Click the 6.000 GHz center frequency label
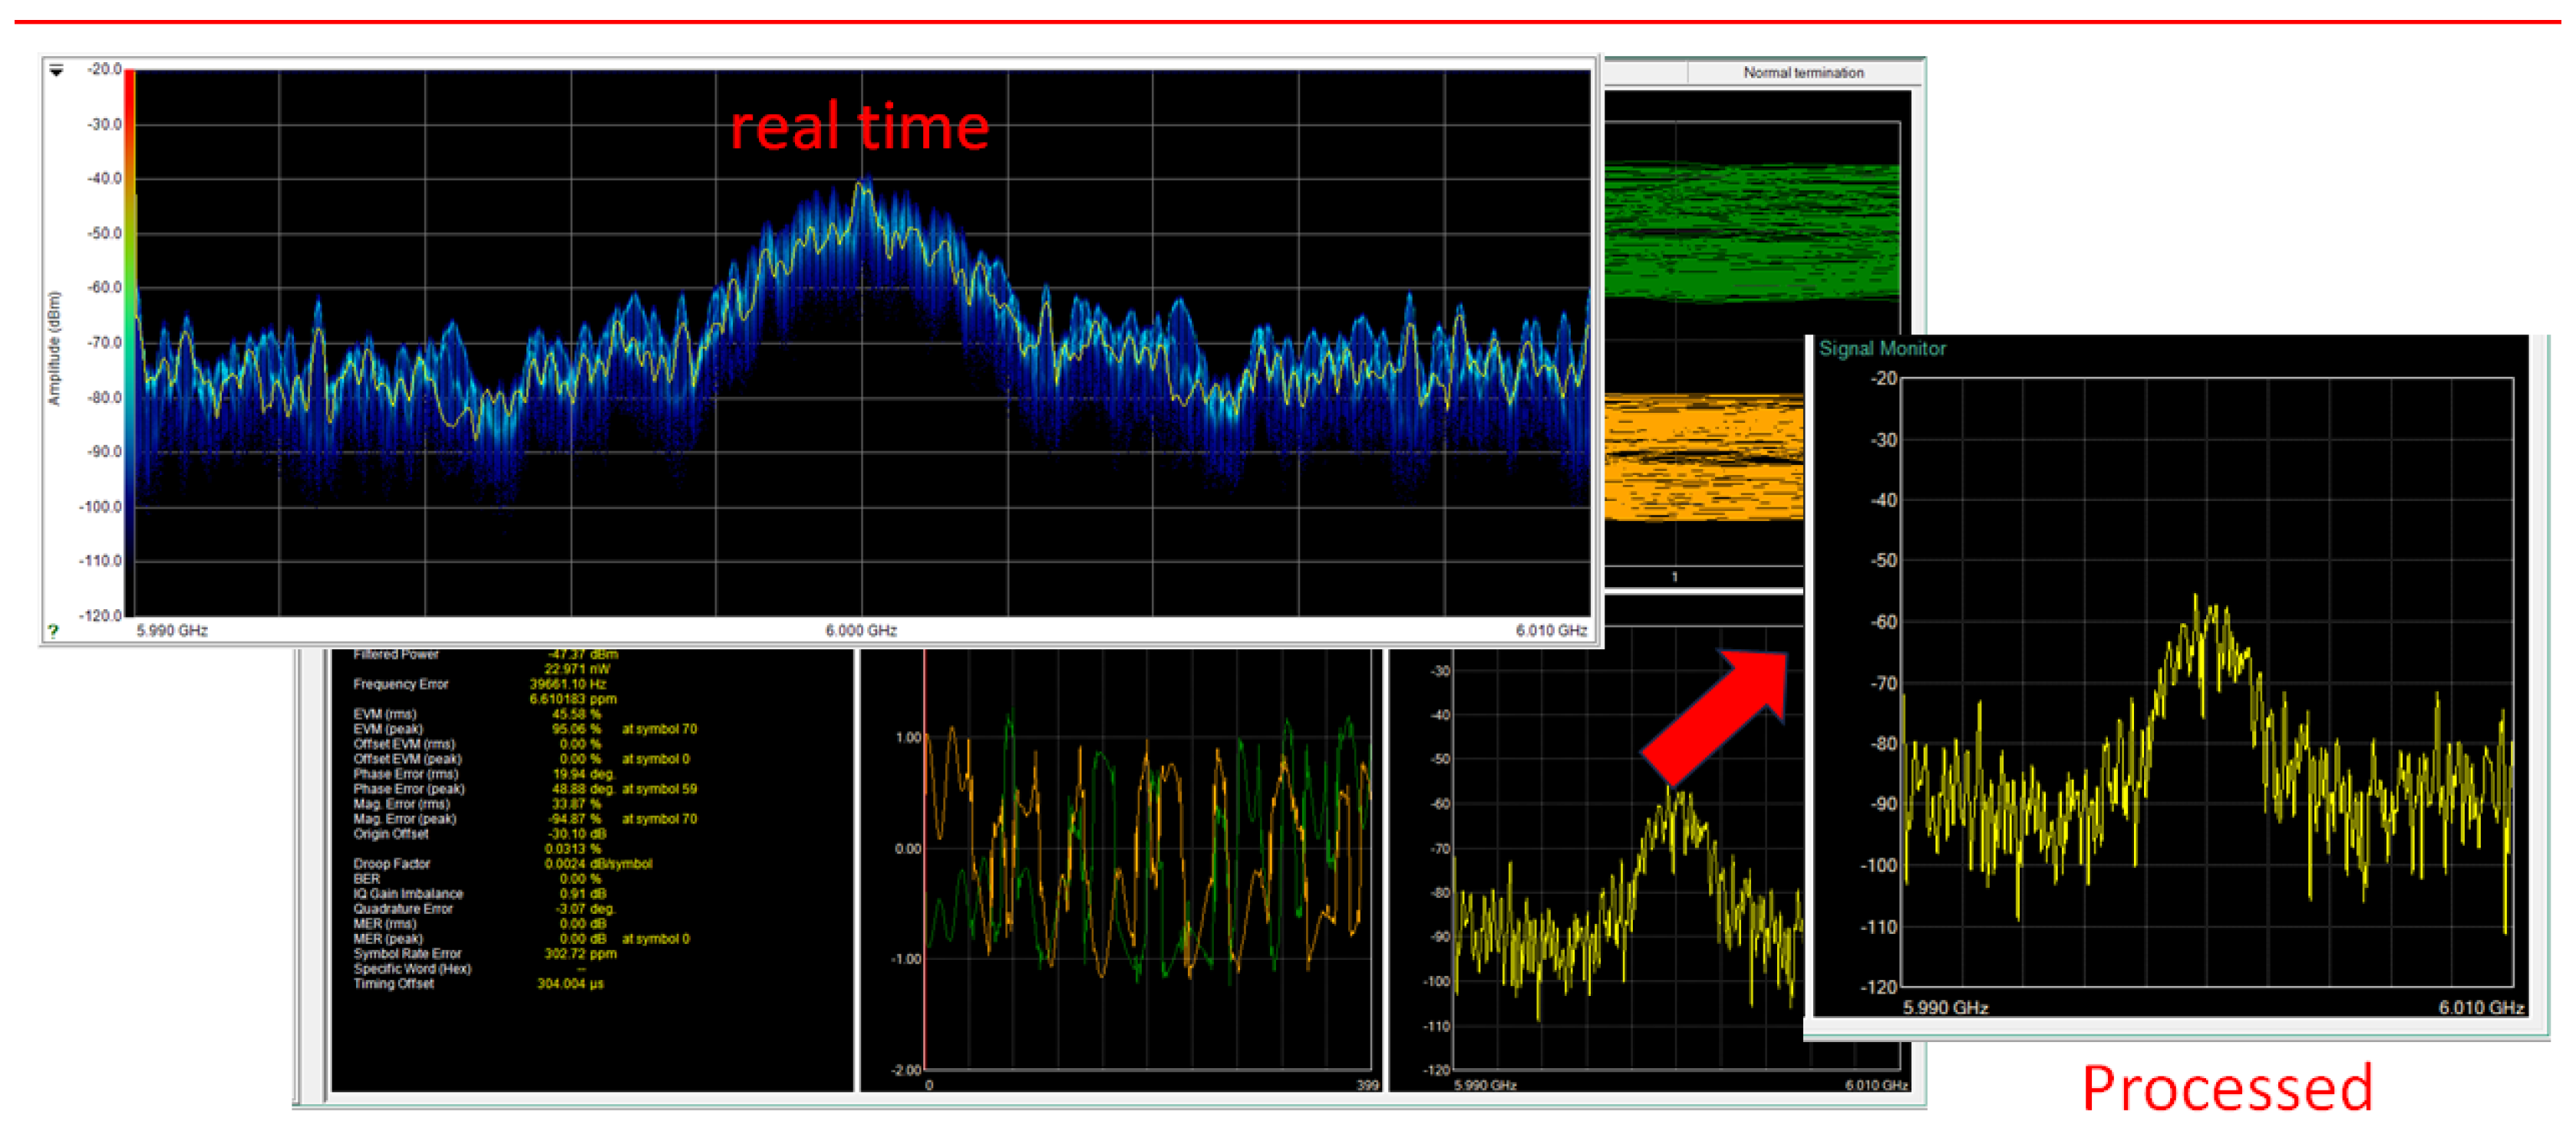The image size is (2576, 1128). click(860, 630)
